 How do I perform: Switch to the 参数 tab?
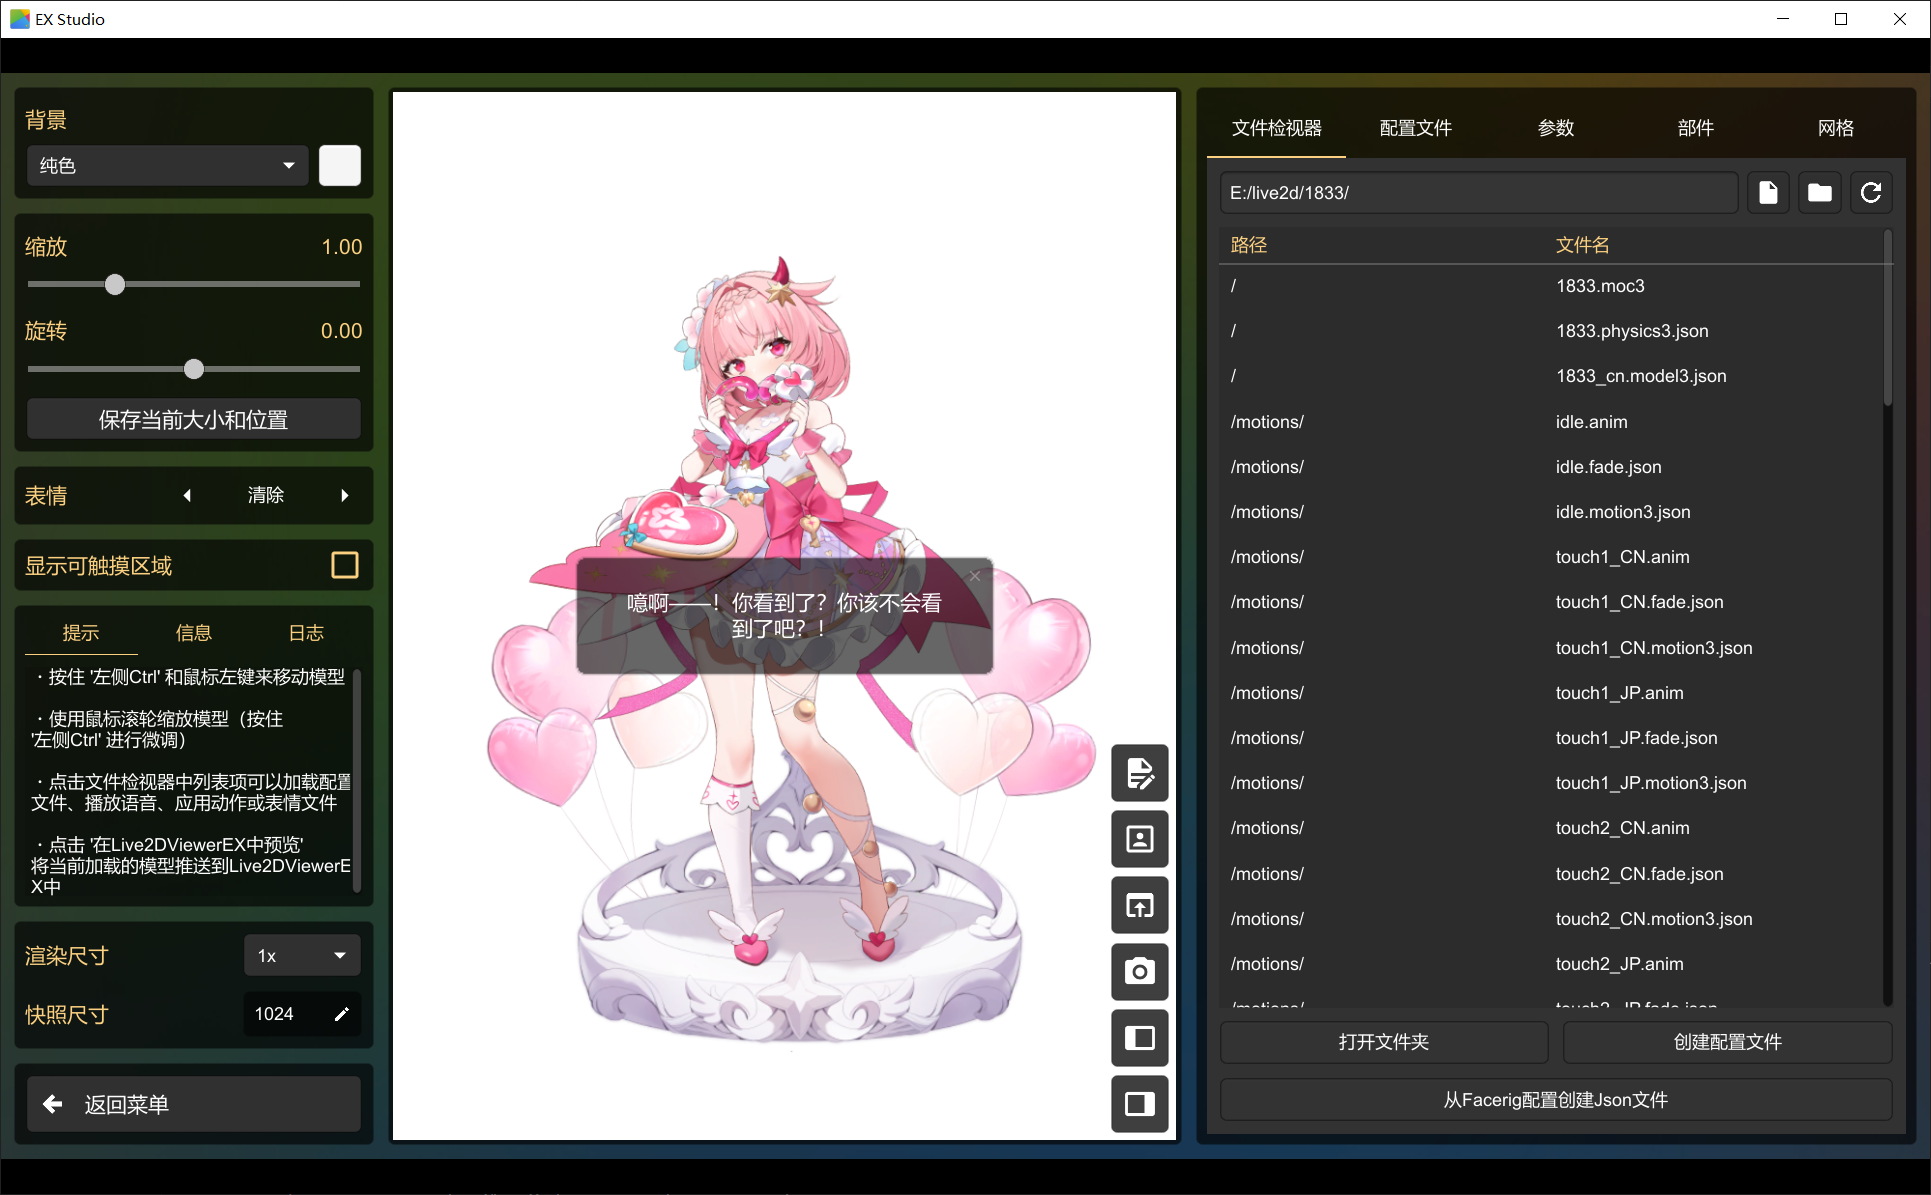[x=1556, y=128]
